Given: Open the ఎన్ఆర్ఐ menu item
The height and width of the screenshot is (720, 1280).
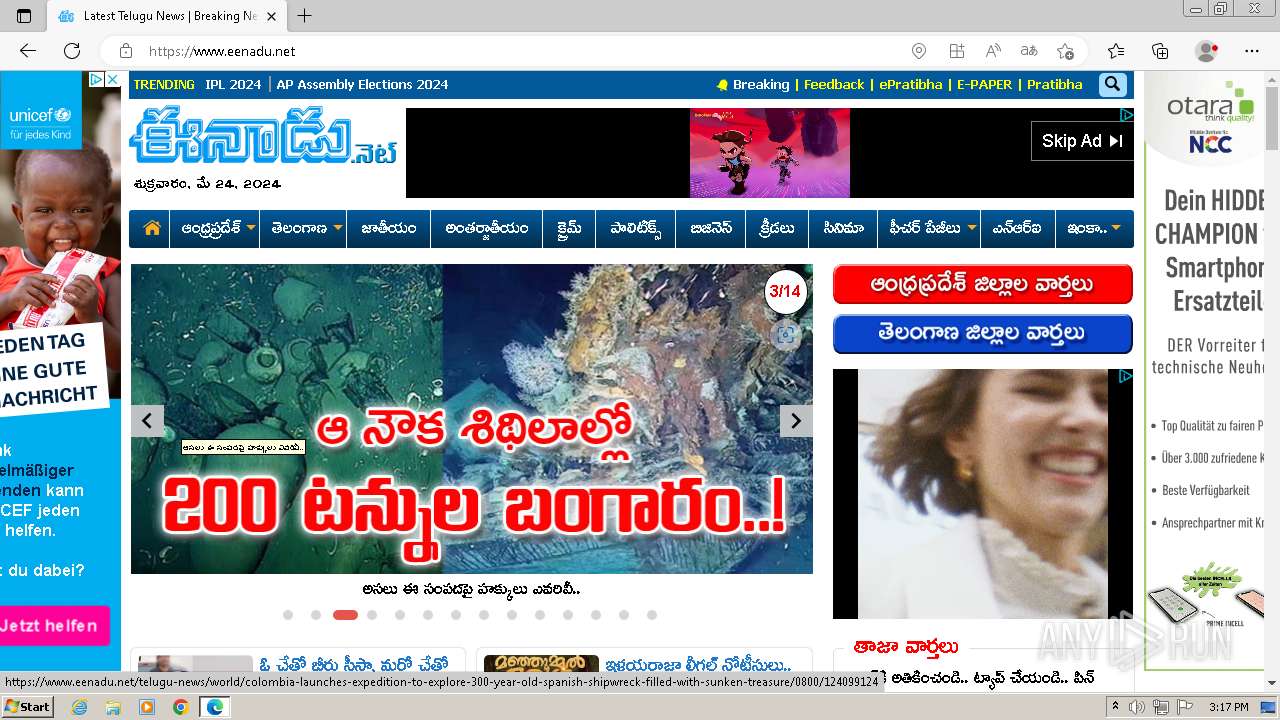Looking at the screenshot, I should (x=1017, y=228).
